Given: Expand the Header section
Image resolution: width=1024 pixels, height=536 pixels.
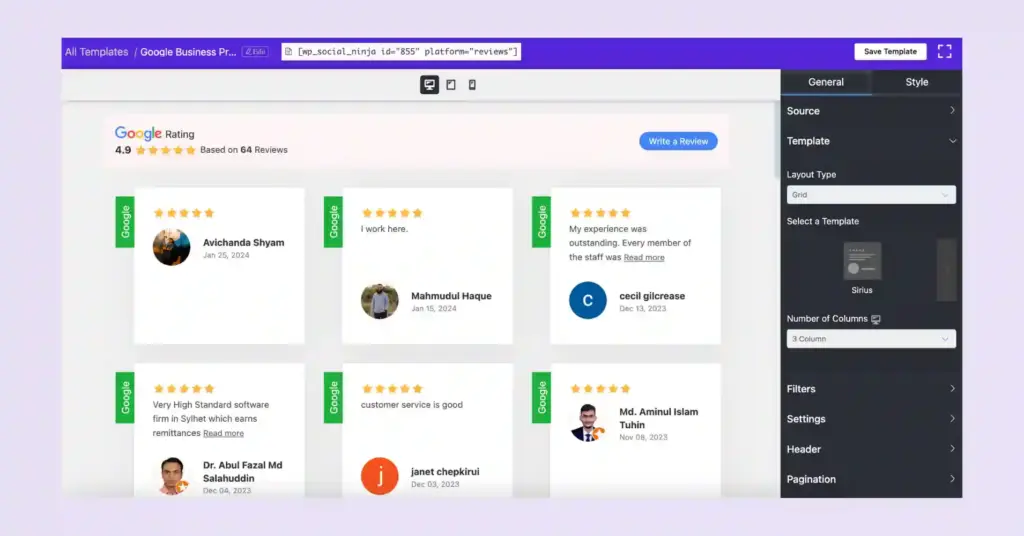Looking at the screenshot, I should [871, 449].
